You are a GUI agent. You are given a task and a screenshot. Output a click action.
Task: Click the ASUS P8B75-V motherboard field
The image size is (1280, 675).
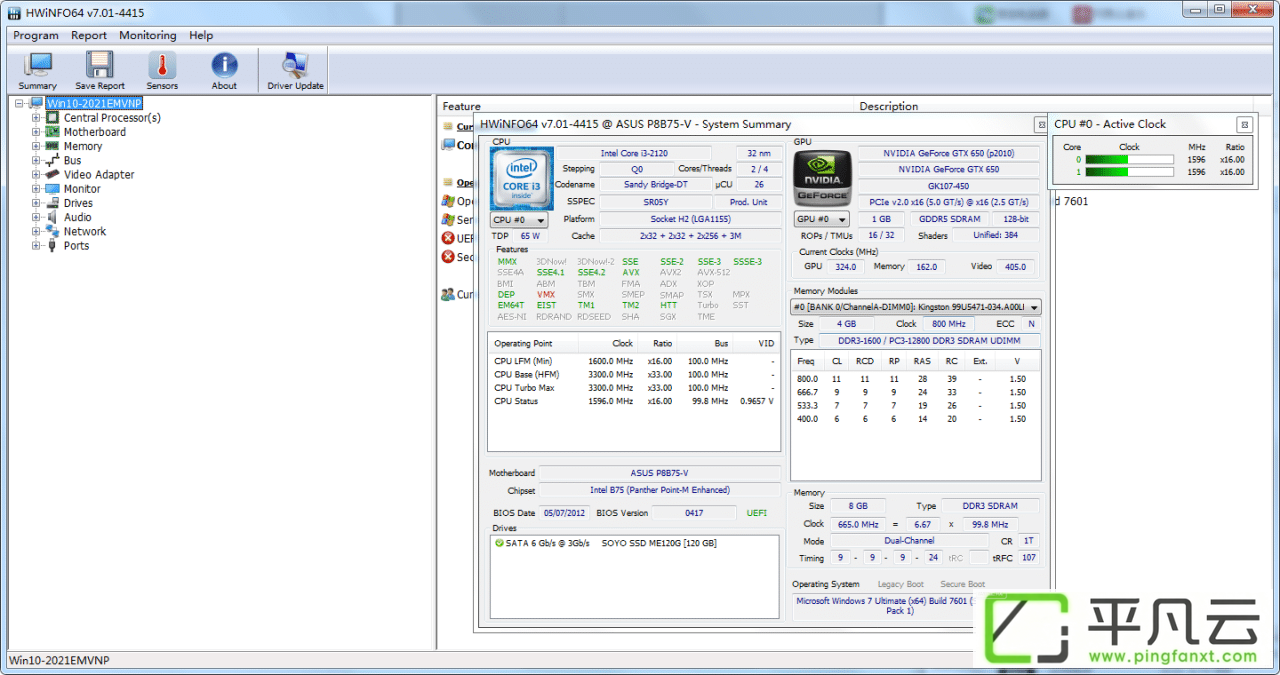point(659,473)
